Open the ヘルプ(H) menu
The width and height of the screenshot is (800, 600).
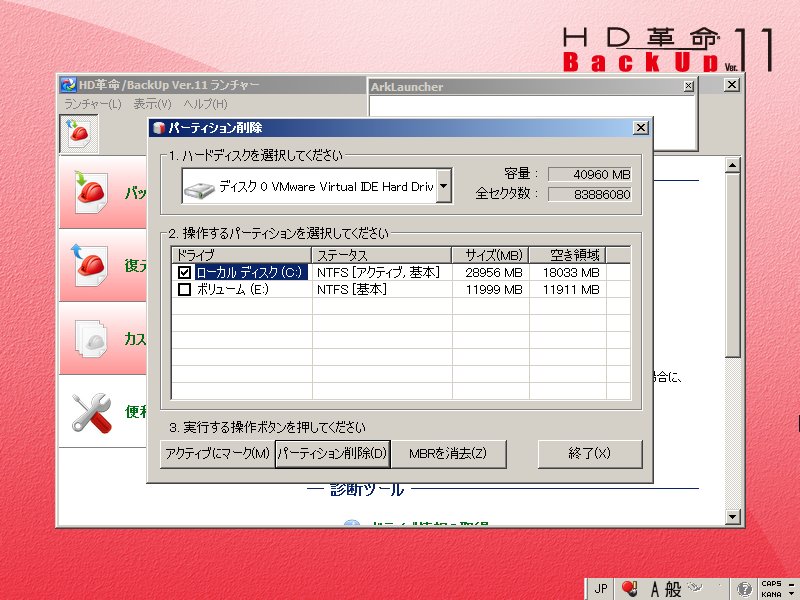[x=205, y=104]
